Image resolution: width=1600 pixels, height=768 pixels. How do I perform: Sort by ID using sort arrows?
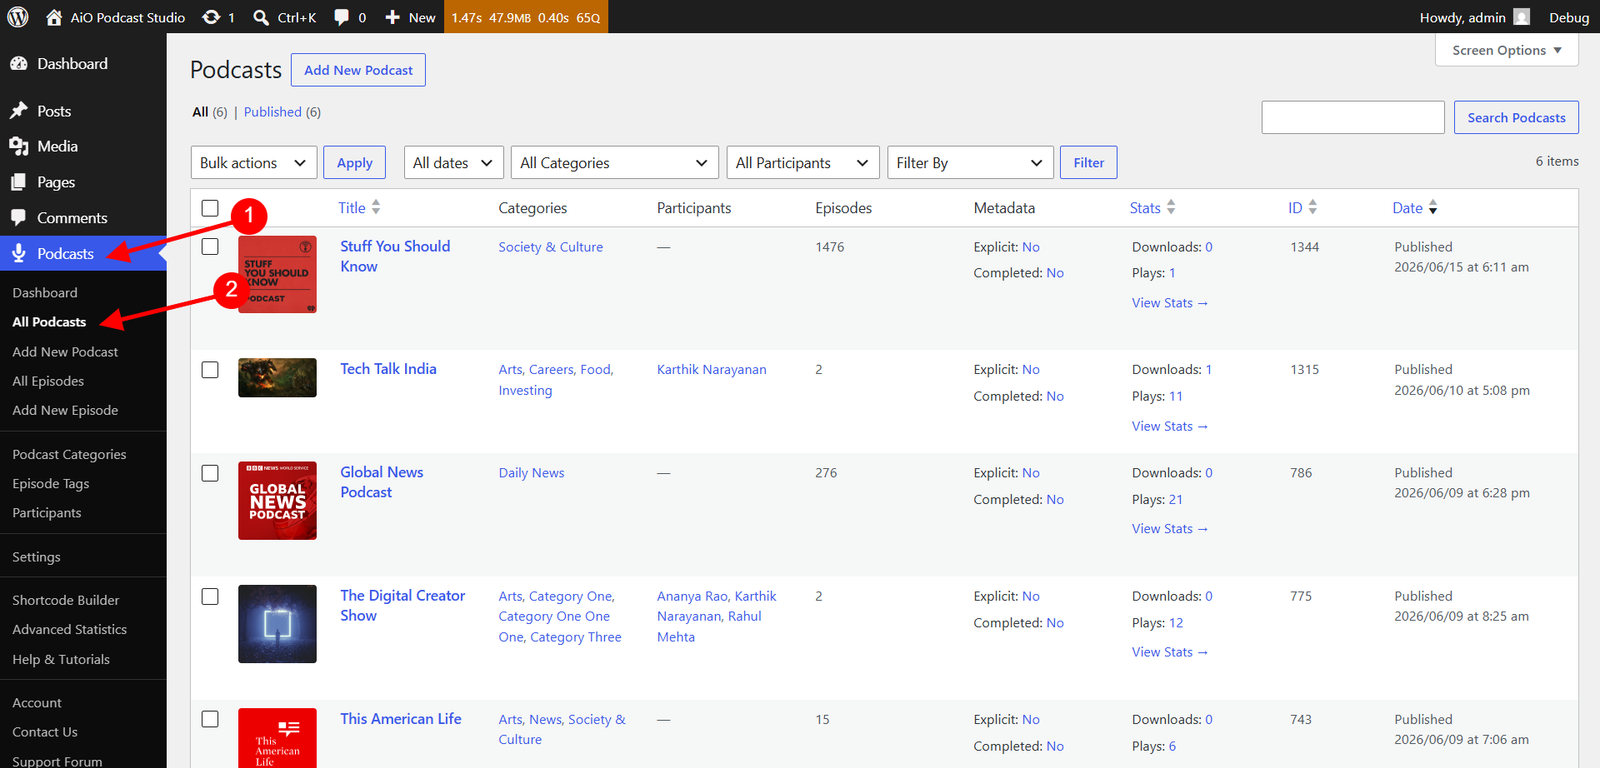(1313, 208)
